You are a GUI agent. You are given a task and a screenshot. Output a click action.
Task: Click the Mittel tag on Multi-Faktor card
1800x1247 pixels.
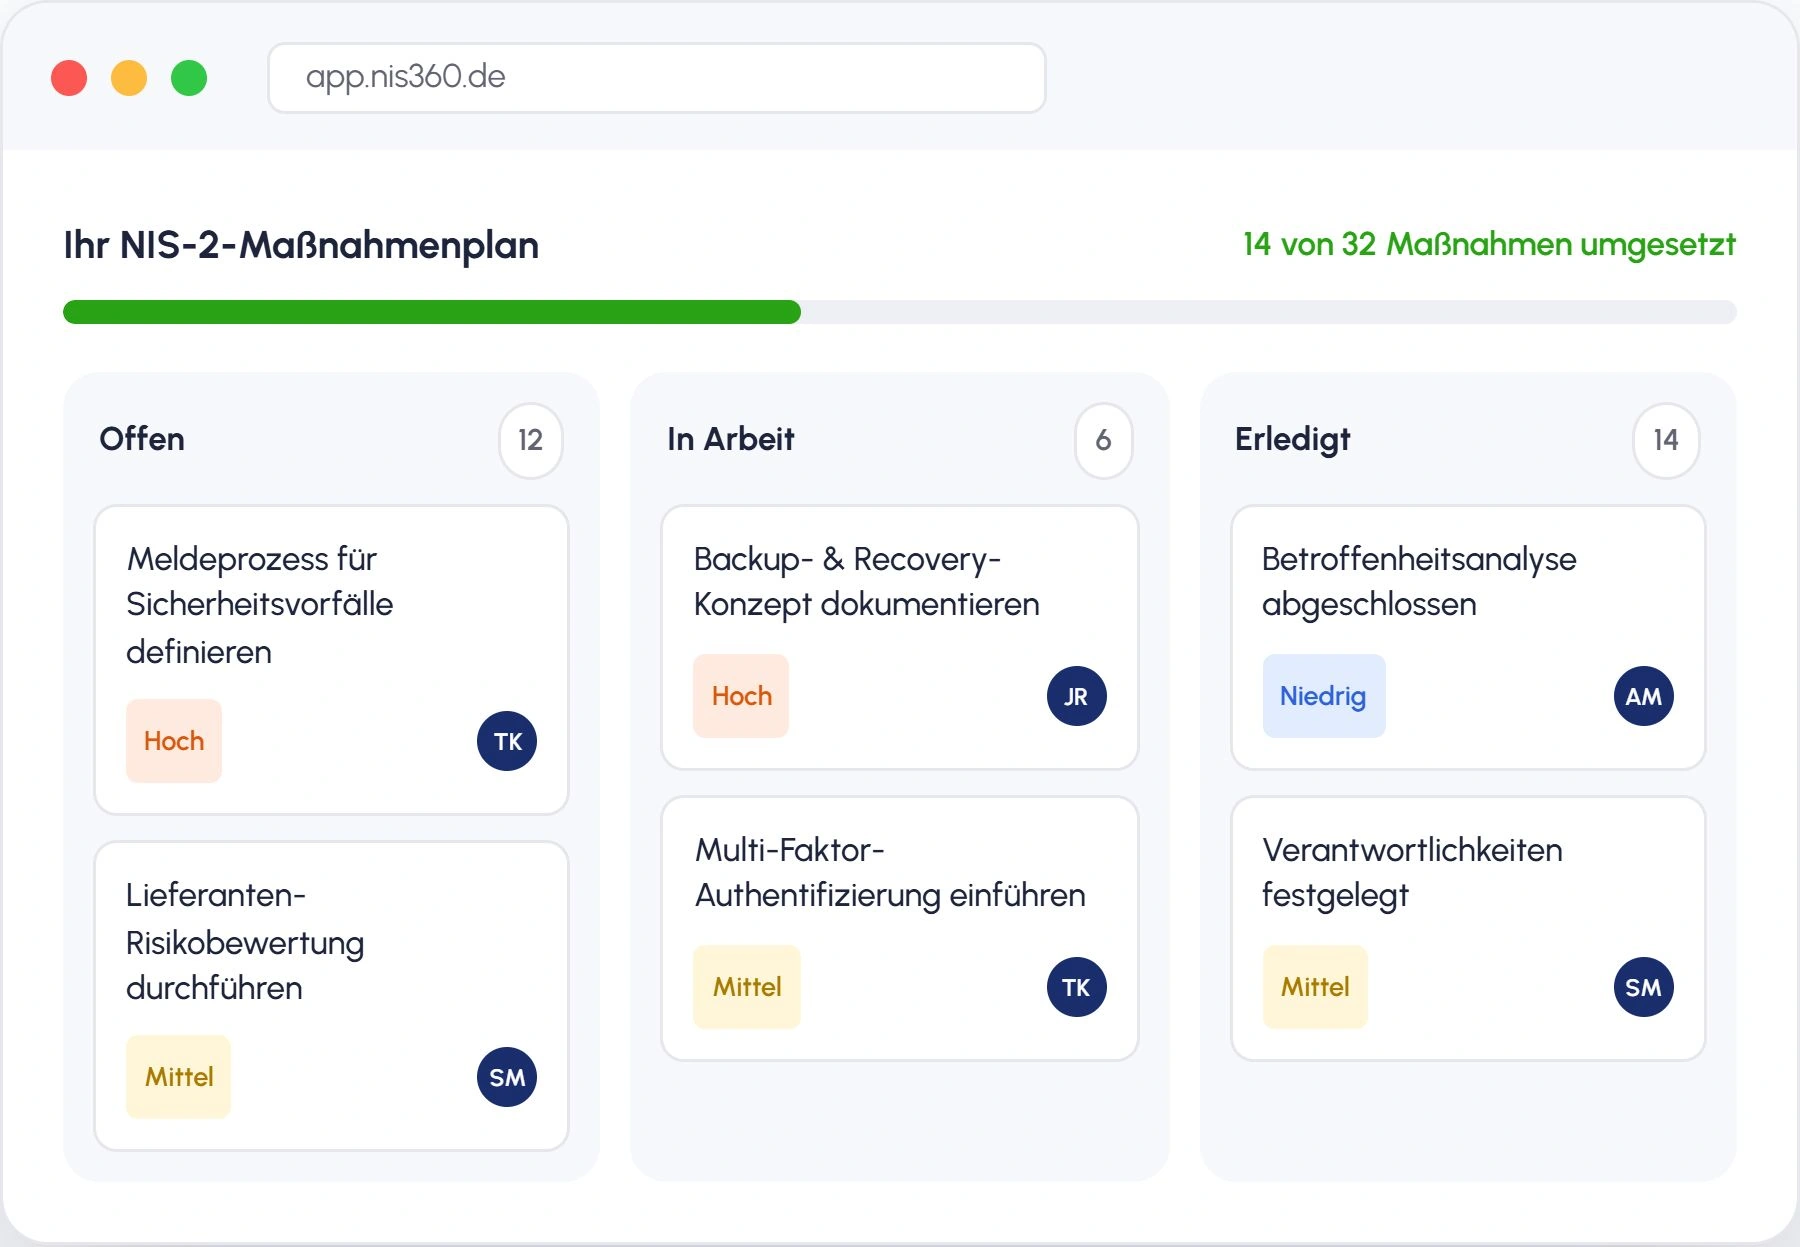pyautogui.click(x=747, y=987)
